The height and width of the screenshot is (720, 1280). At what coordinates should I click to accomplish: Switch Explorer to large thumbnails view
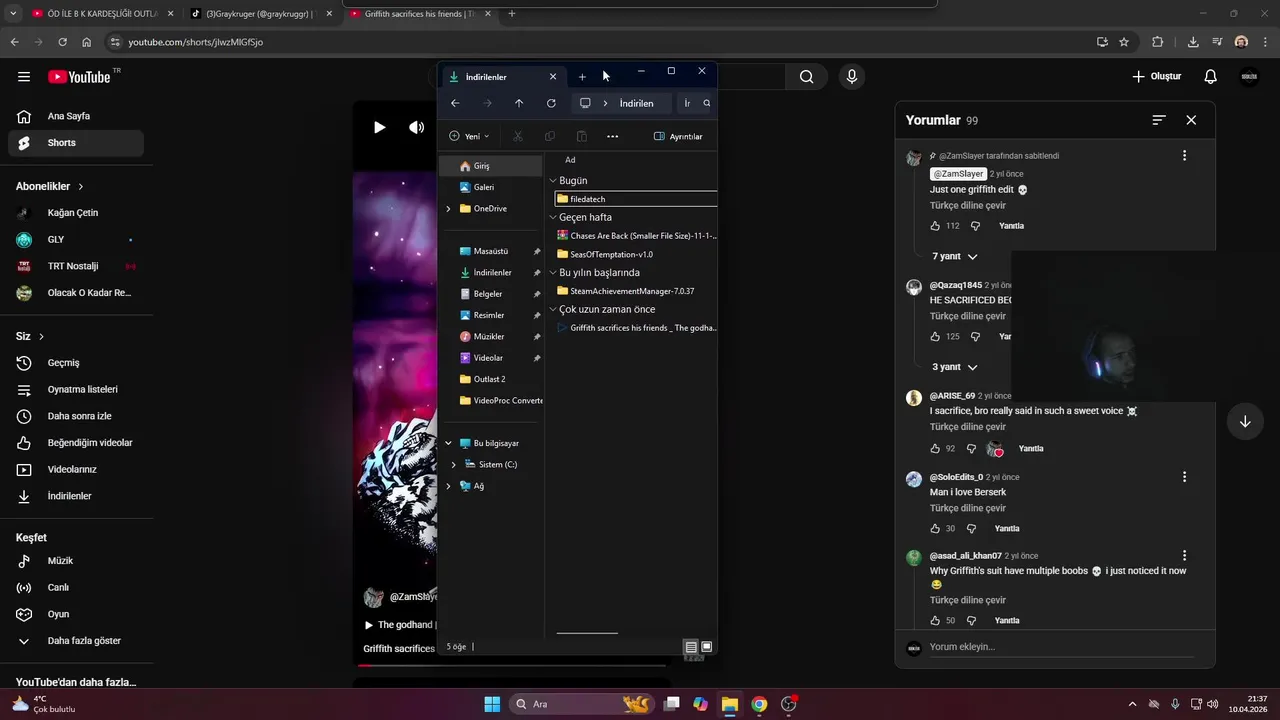(706, 647)
